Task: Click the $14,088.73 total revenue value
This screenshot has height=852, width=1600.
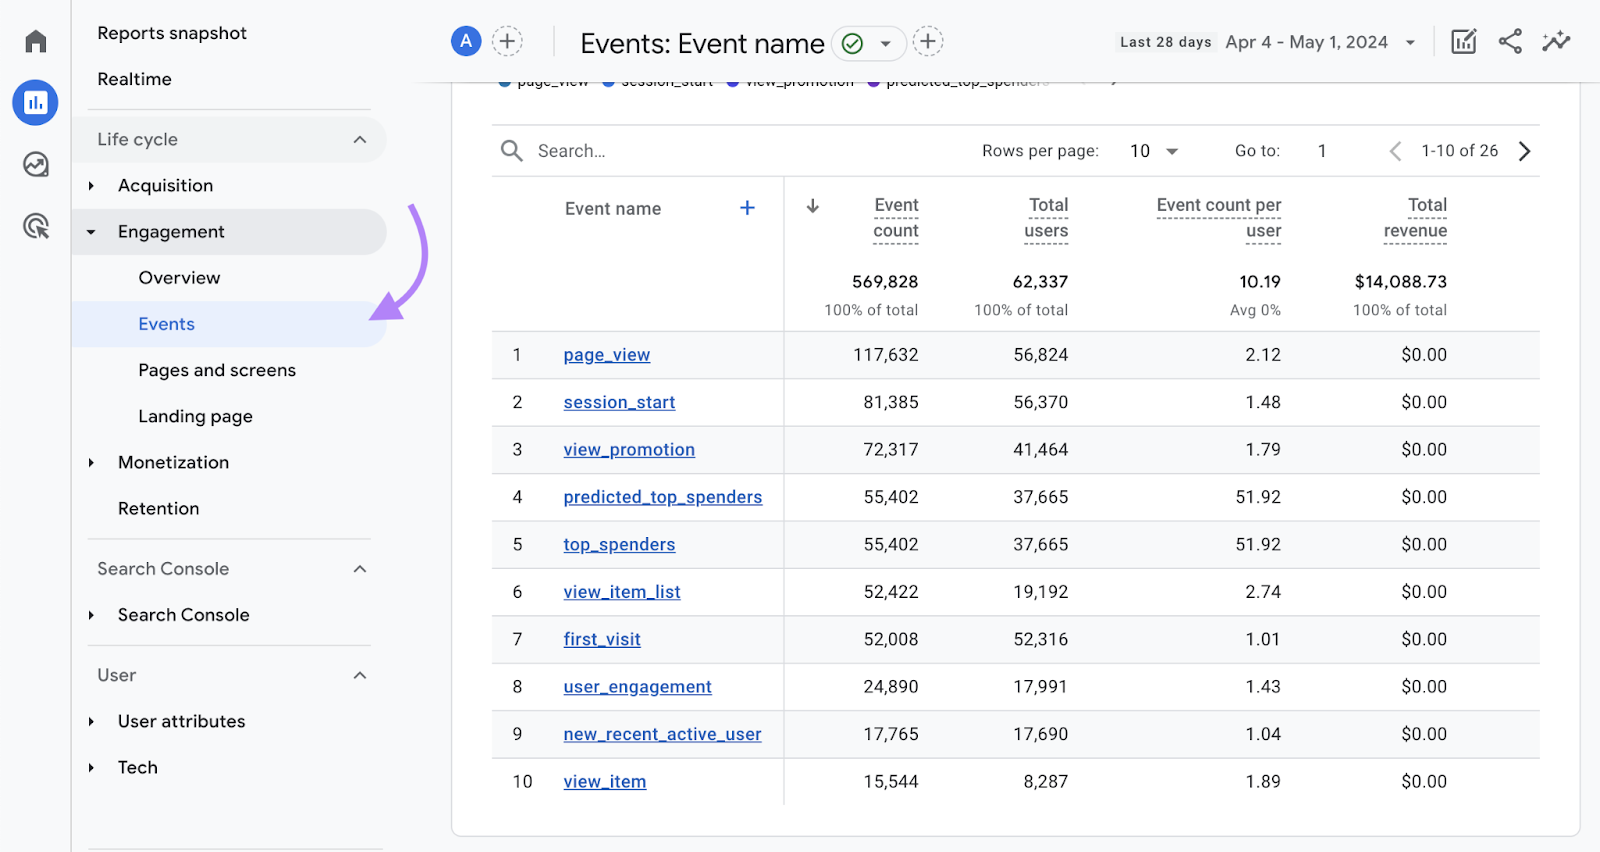Action: 1401,282
